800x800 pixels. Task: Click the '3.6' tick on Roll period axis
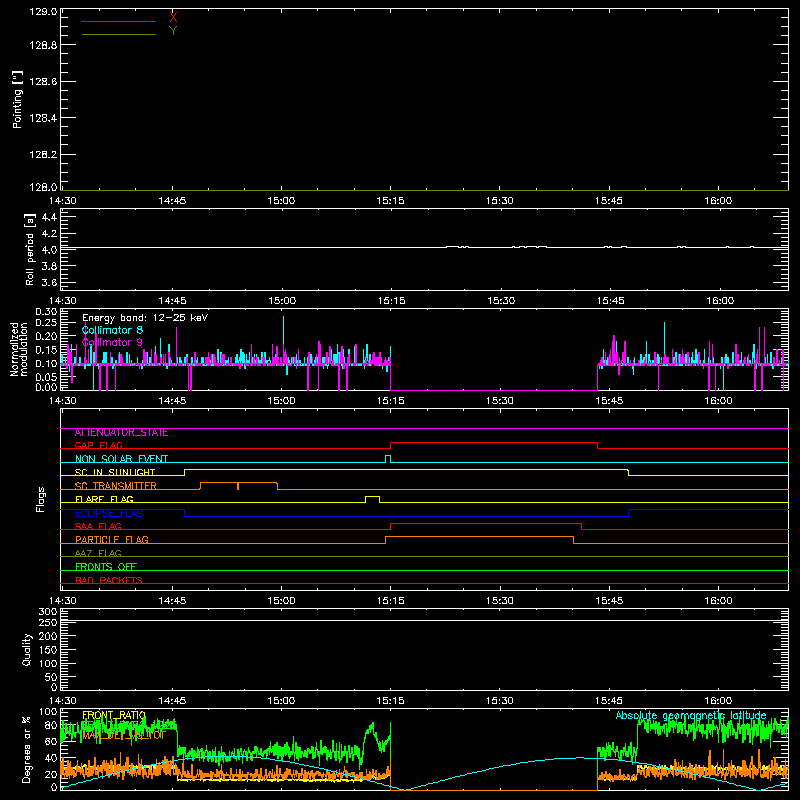(49, 282)
